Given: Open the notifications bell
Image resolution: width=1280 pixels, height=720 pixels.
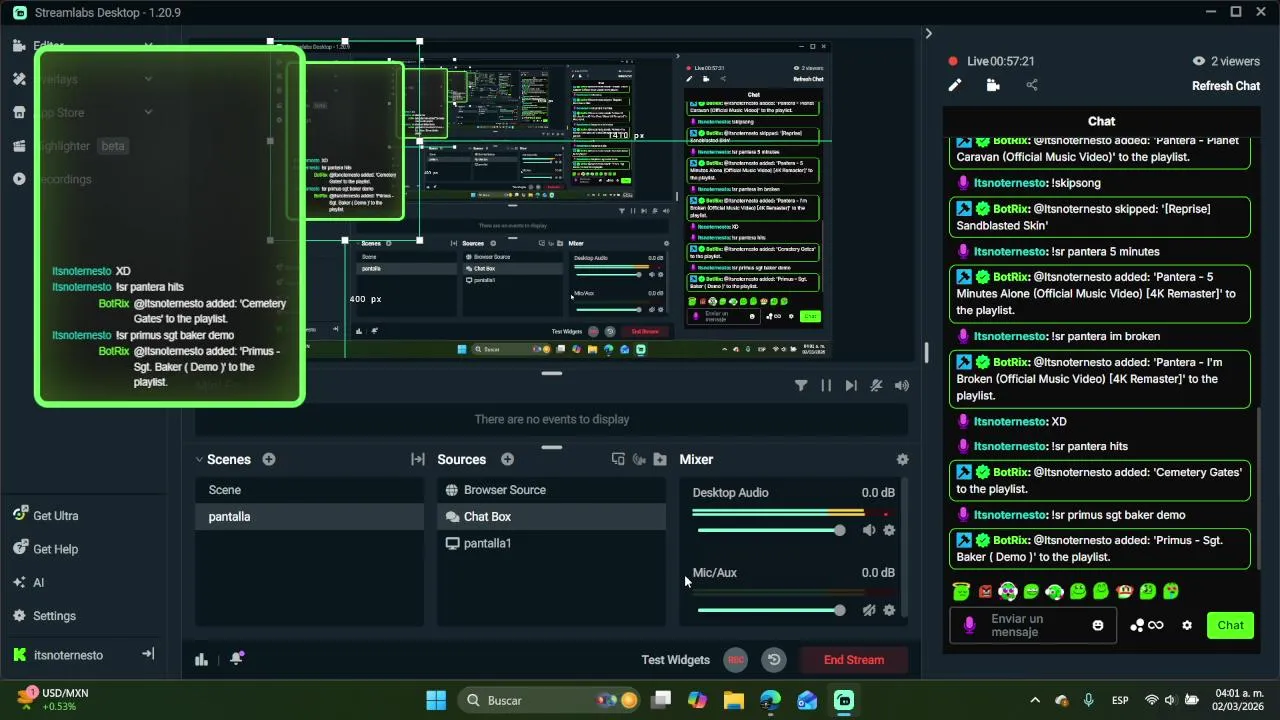Looking at the screenshot, I should (x=237, y=658).
